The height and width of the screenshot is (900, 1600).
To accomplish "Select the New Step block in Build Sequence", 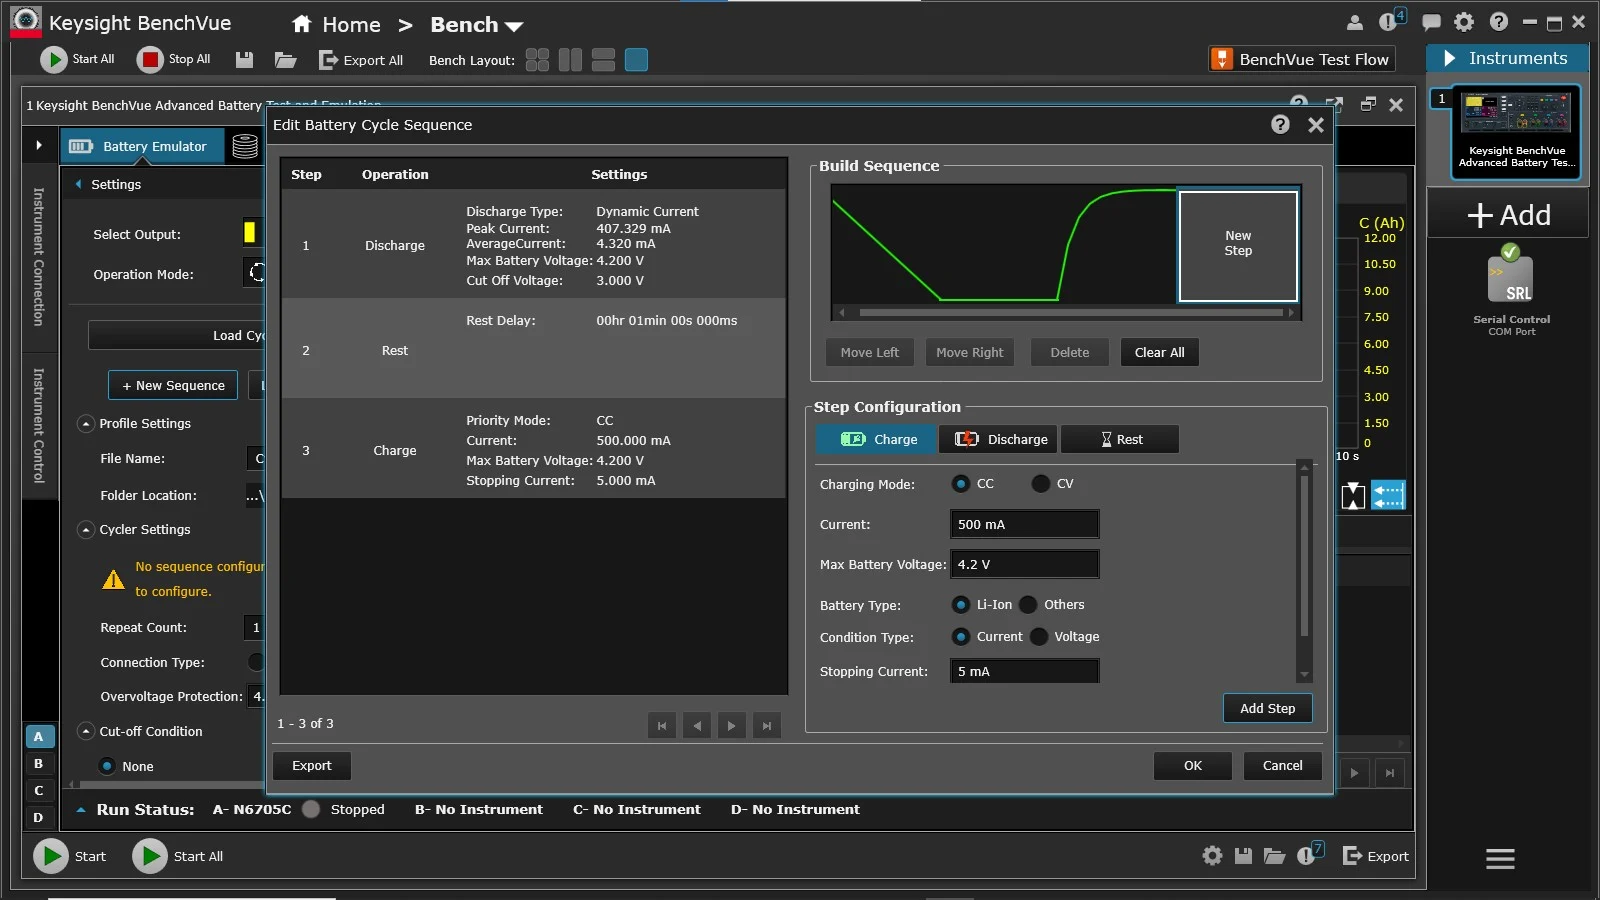I will pos(1238,246).
